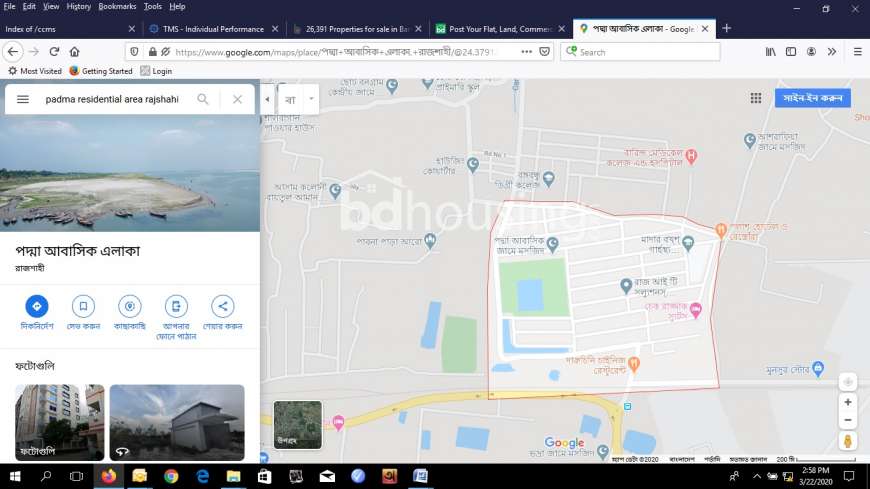Clear the Maps search with the X

pyautogui.click(x=237, y=99)
